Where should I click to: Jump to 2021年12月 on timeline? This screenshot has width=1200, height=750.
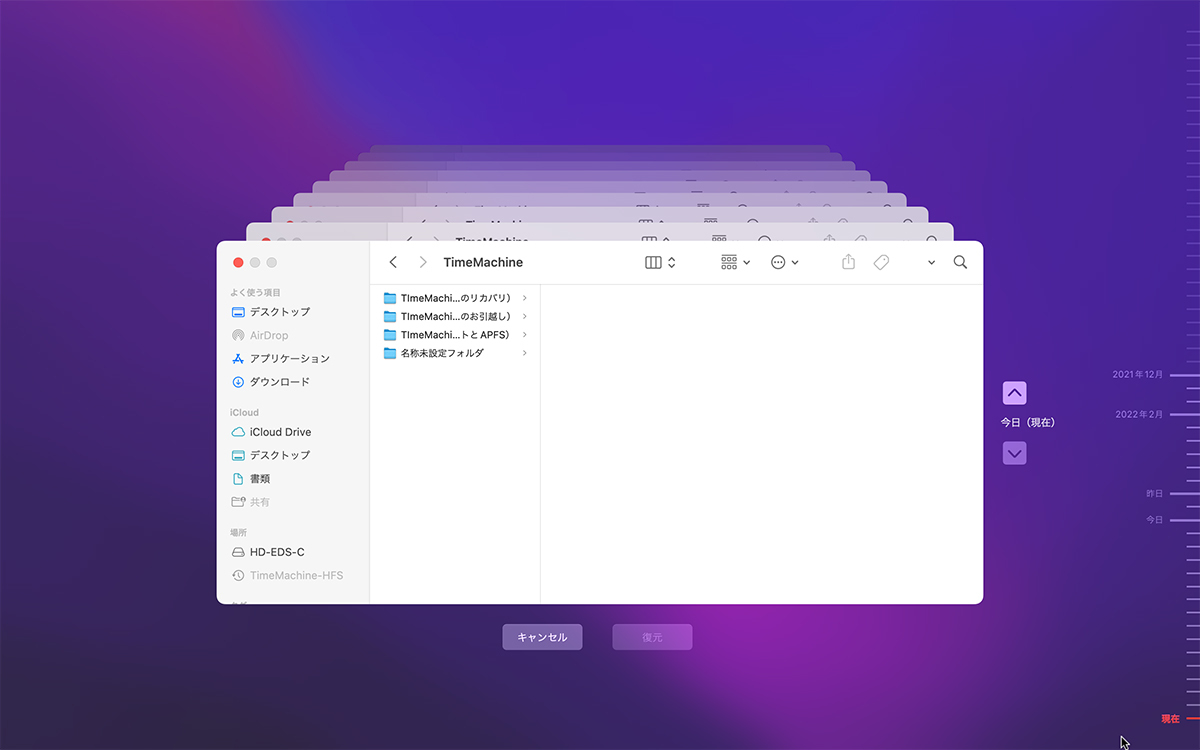[1138, 375]
